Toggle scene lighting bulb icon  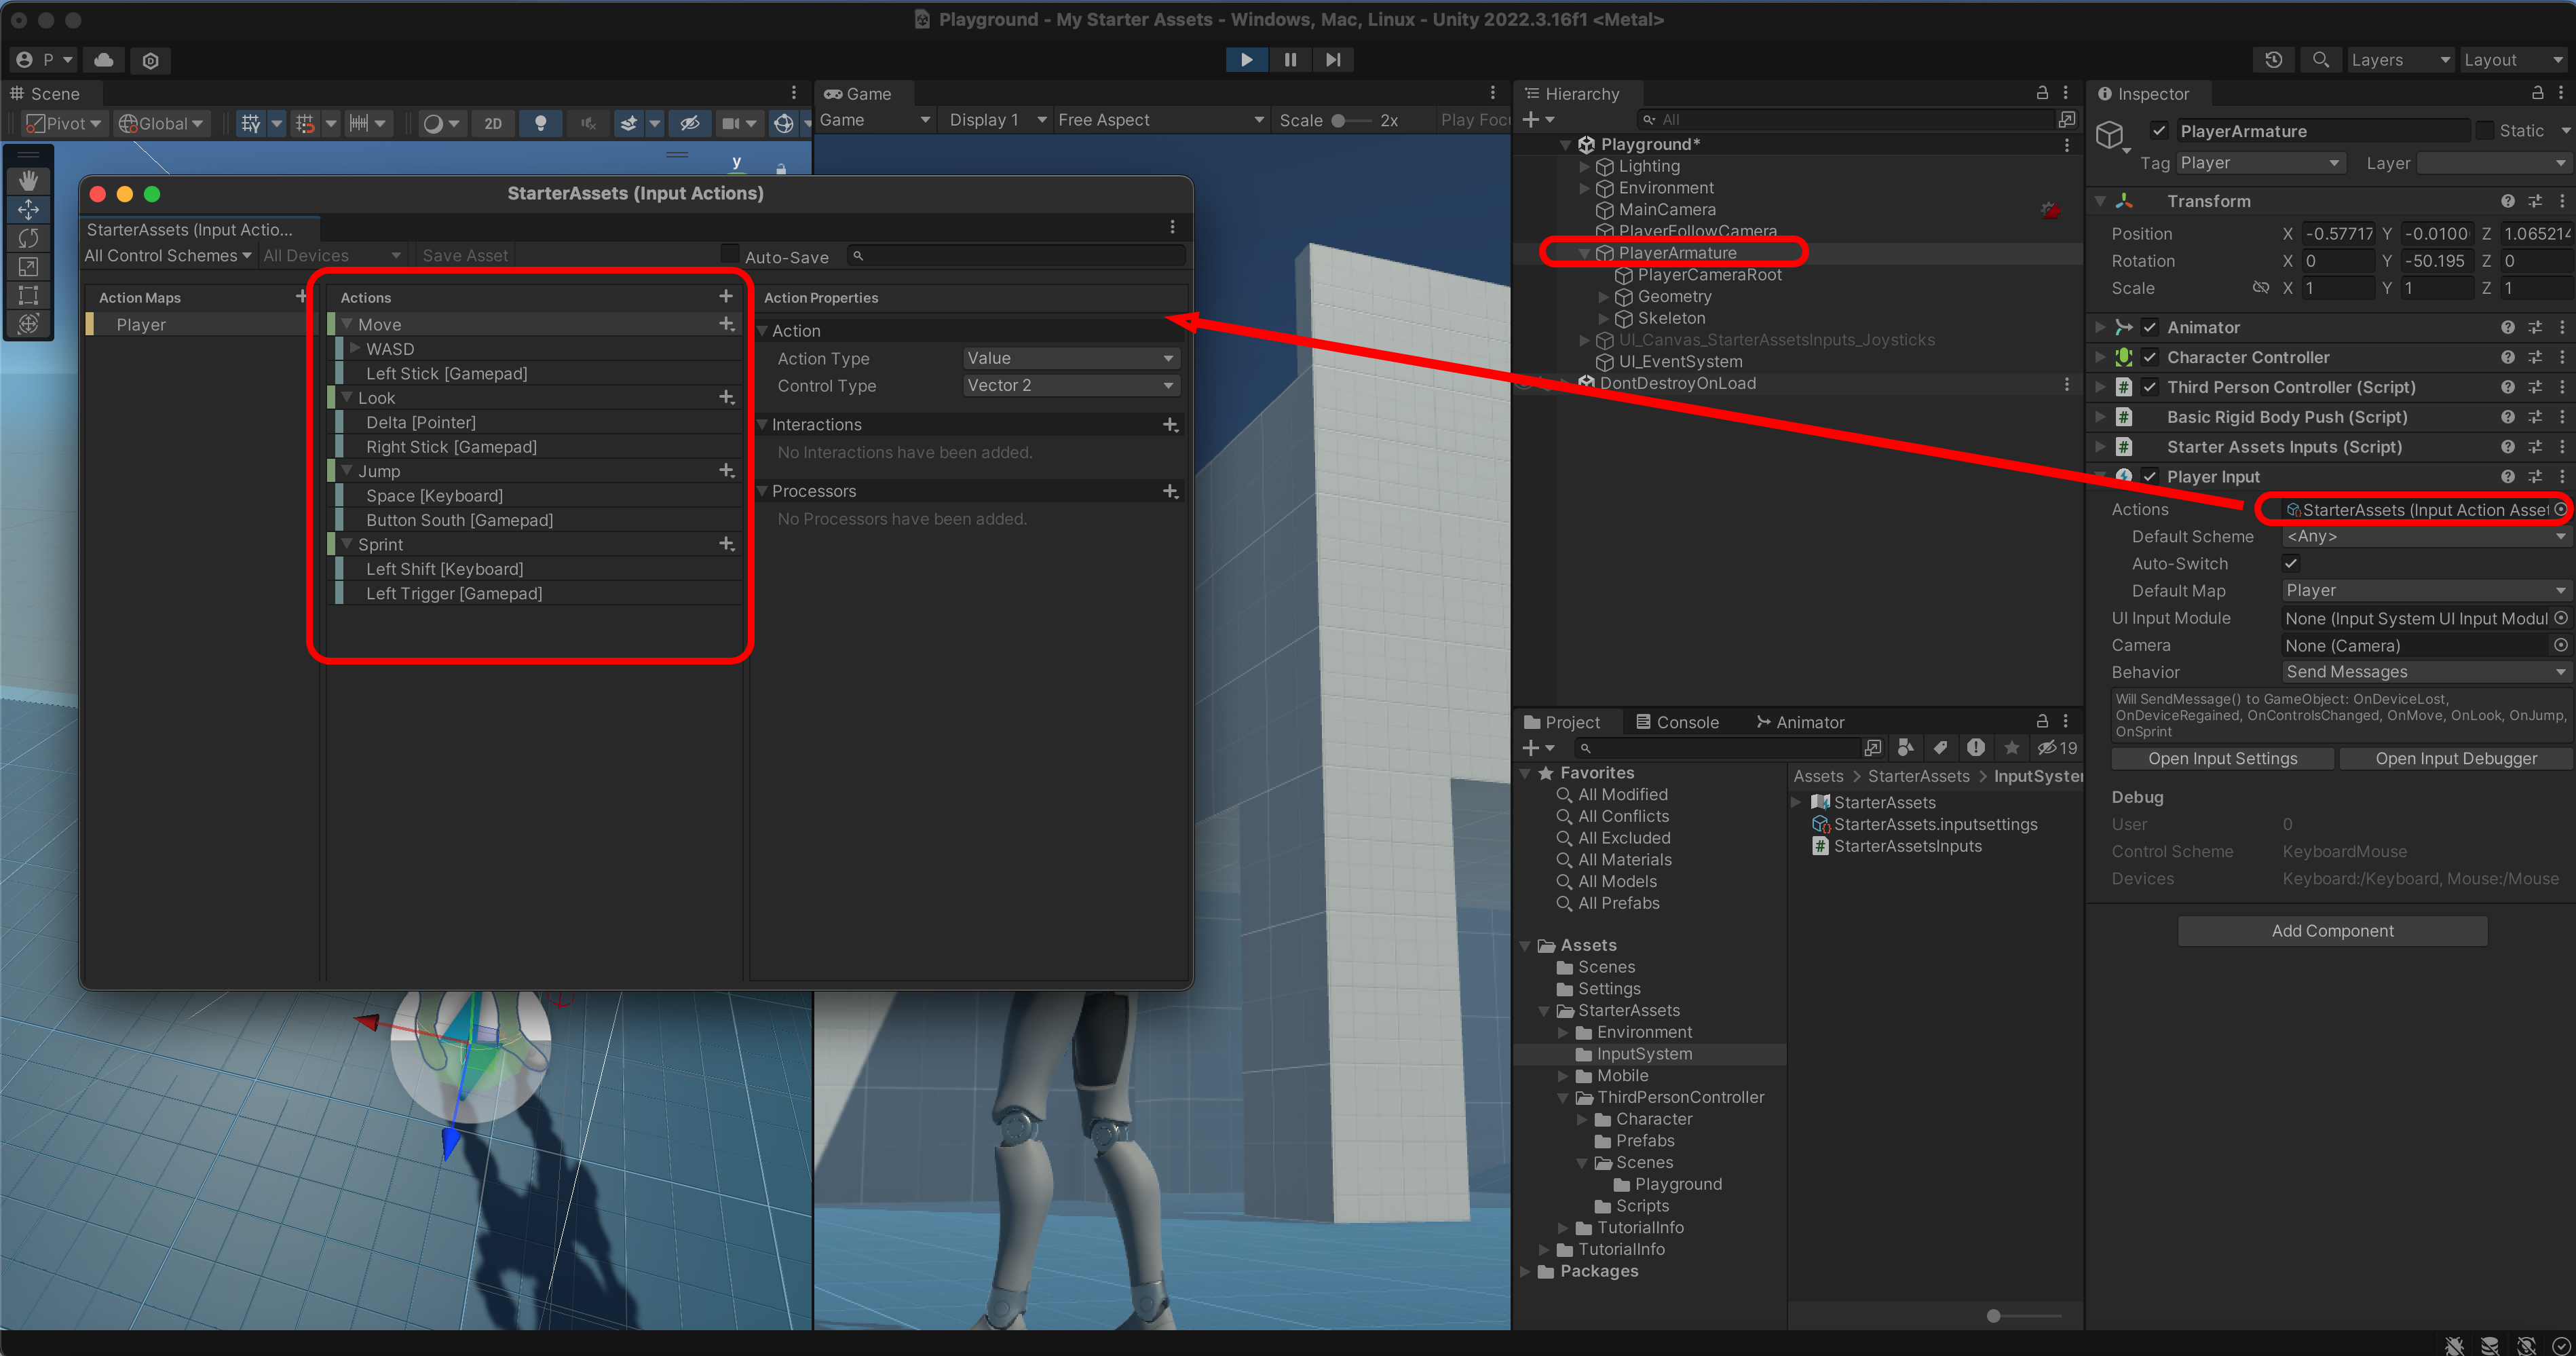[540, 124]
